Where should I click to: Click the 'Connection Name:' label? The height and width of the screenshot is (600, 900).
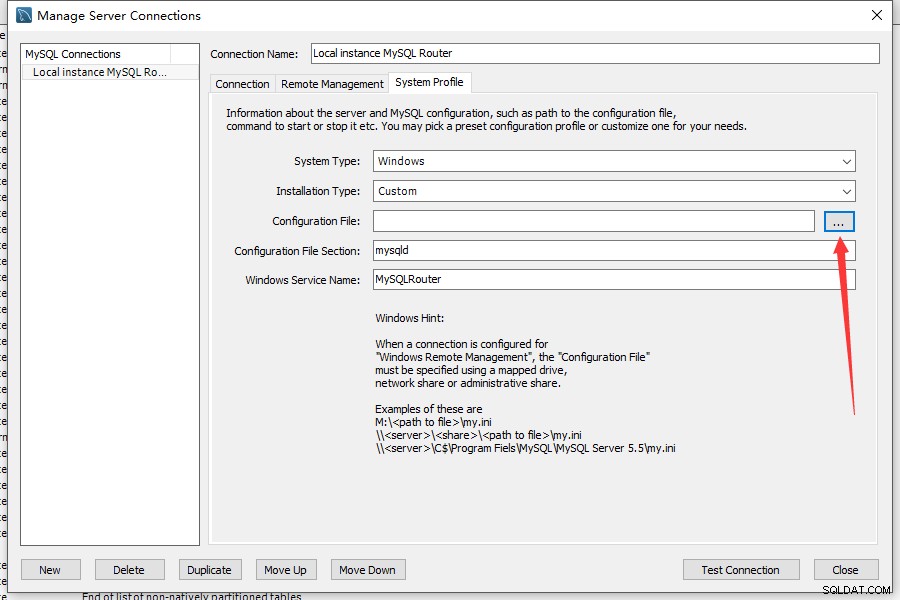pyautogui.click(x=254, y=54)
